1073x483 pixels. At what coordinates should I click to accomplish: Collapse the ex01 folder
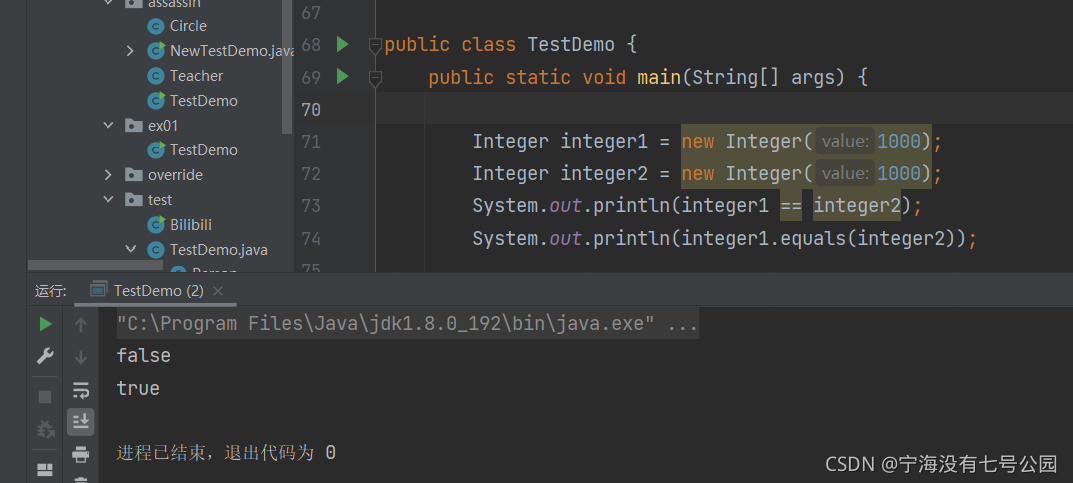tap(108, 125)
